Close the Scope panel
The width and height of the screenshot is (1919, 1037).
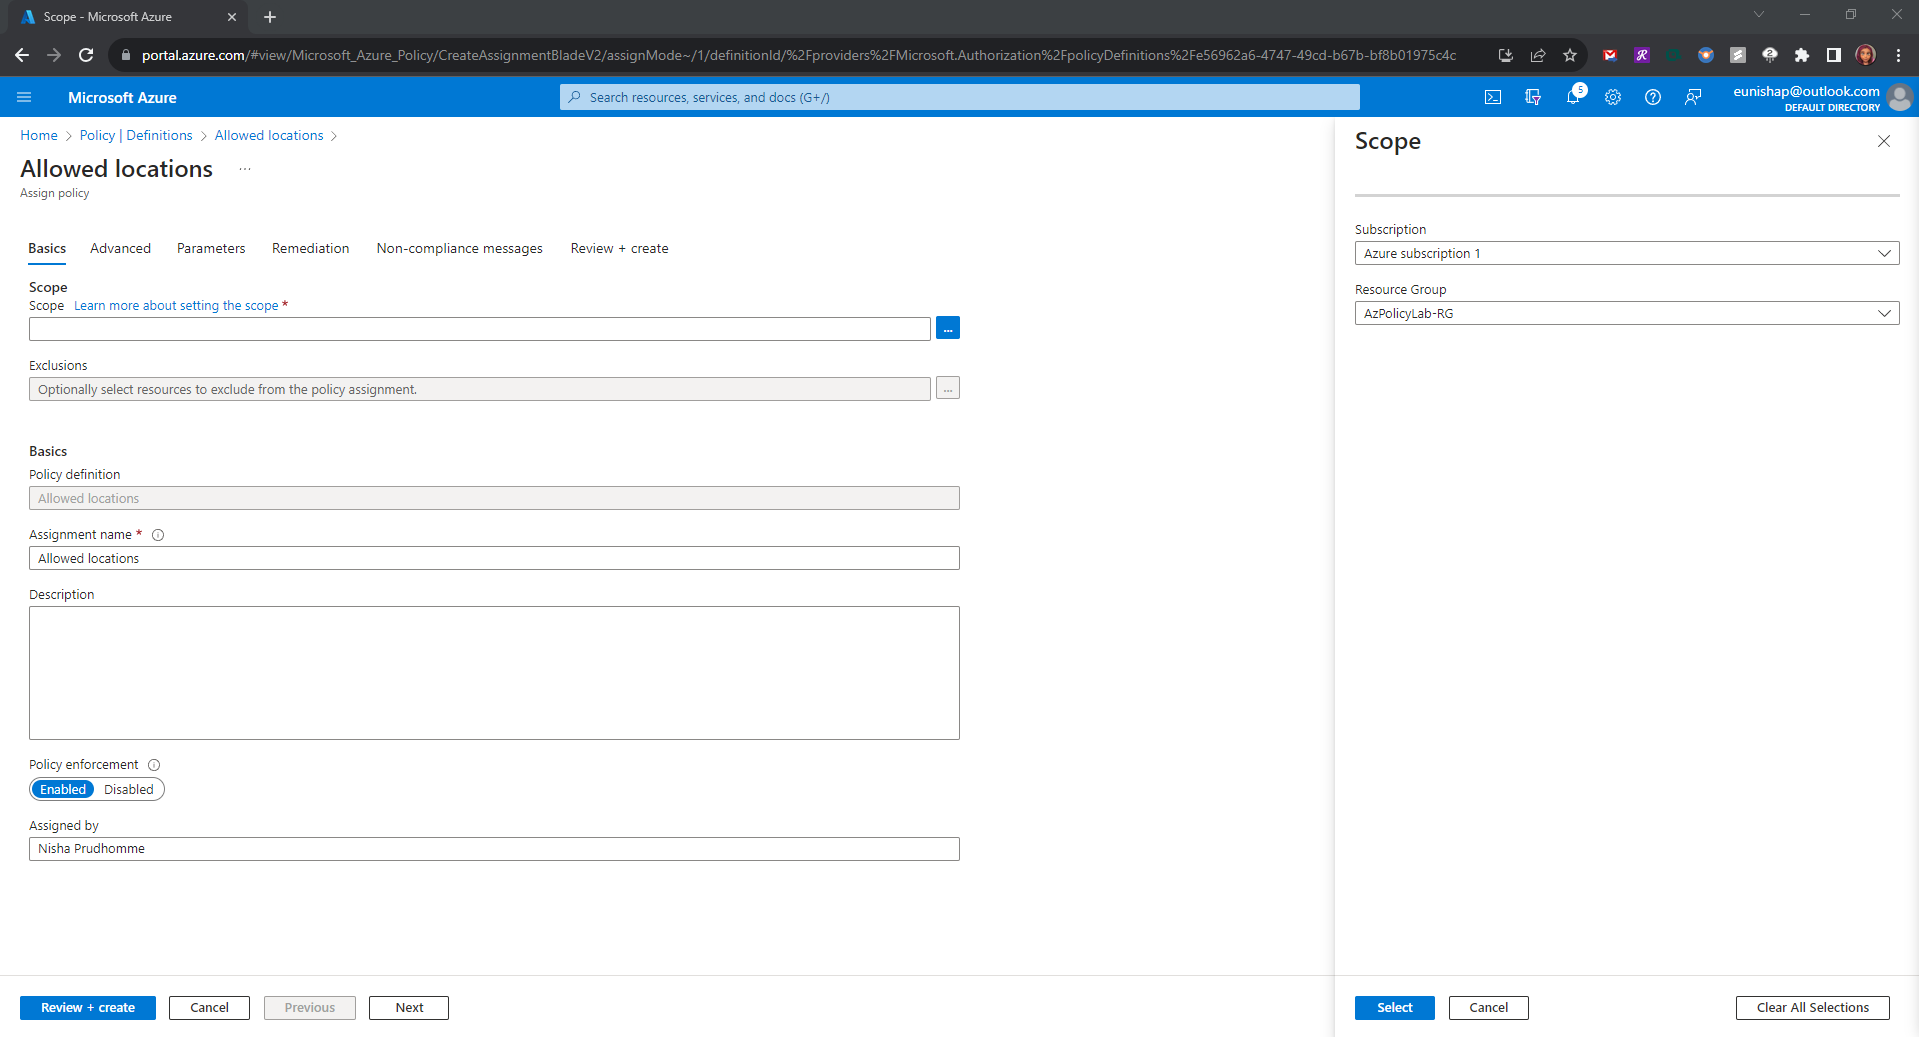click(1884, 141)
